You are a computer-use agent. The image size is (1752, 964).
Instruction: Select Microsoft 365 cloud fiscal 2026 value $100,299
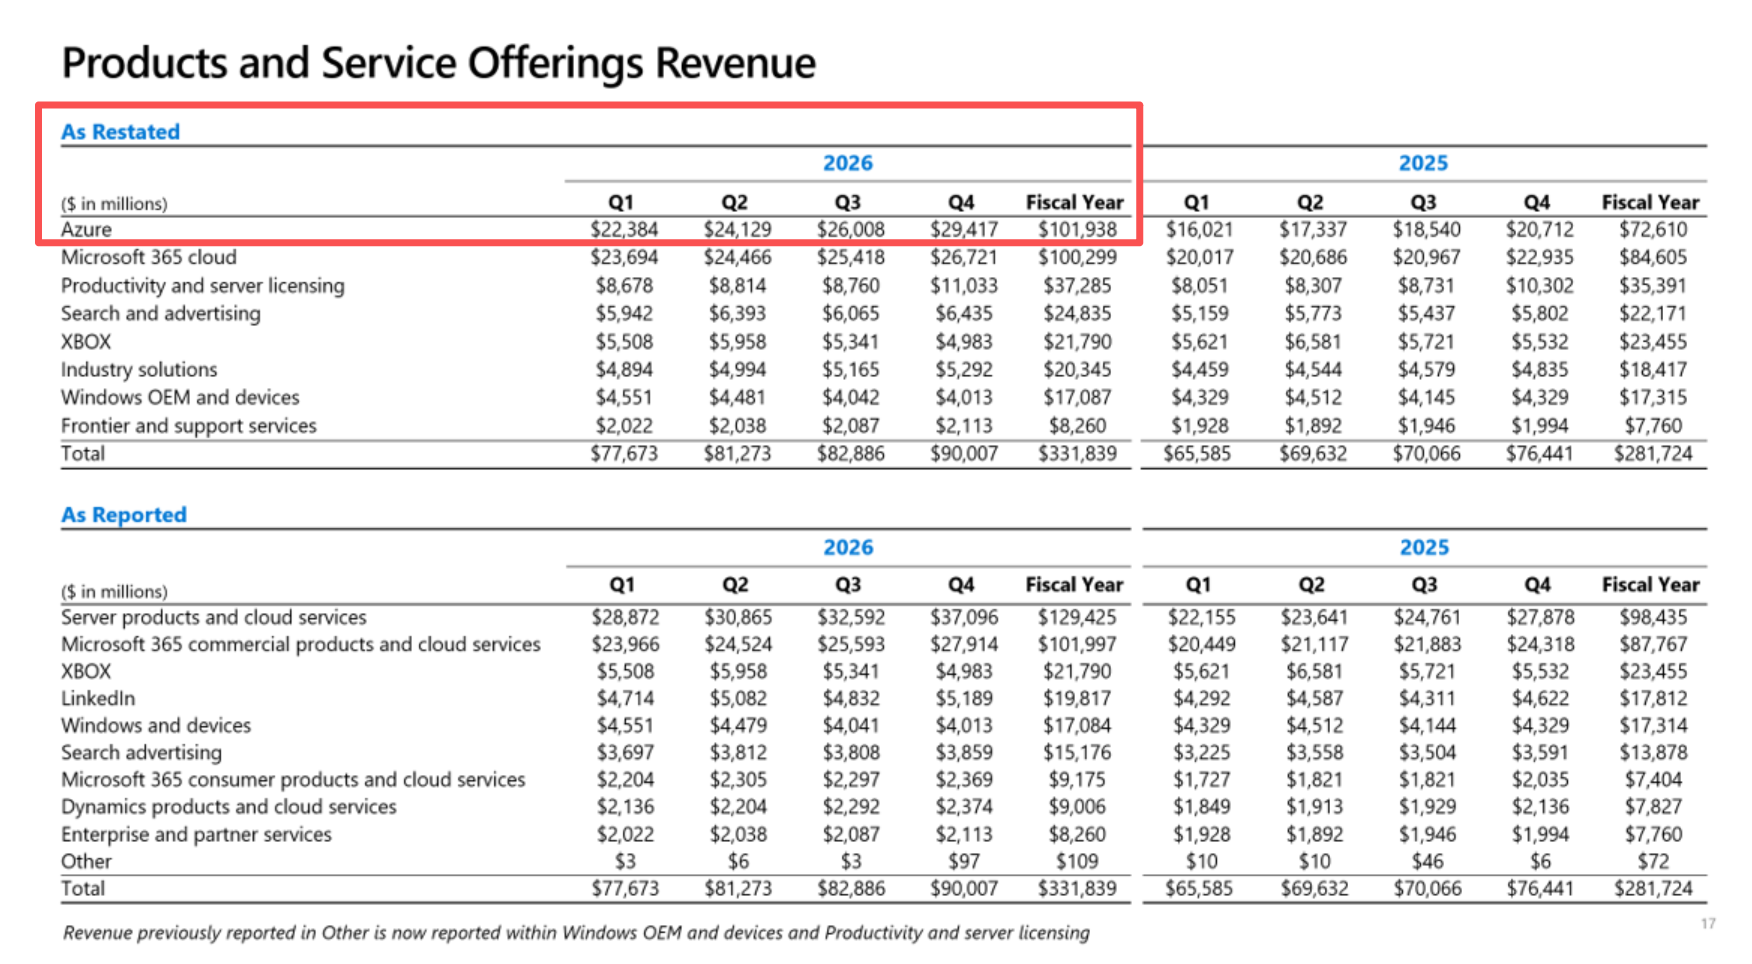(1077, 257)
